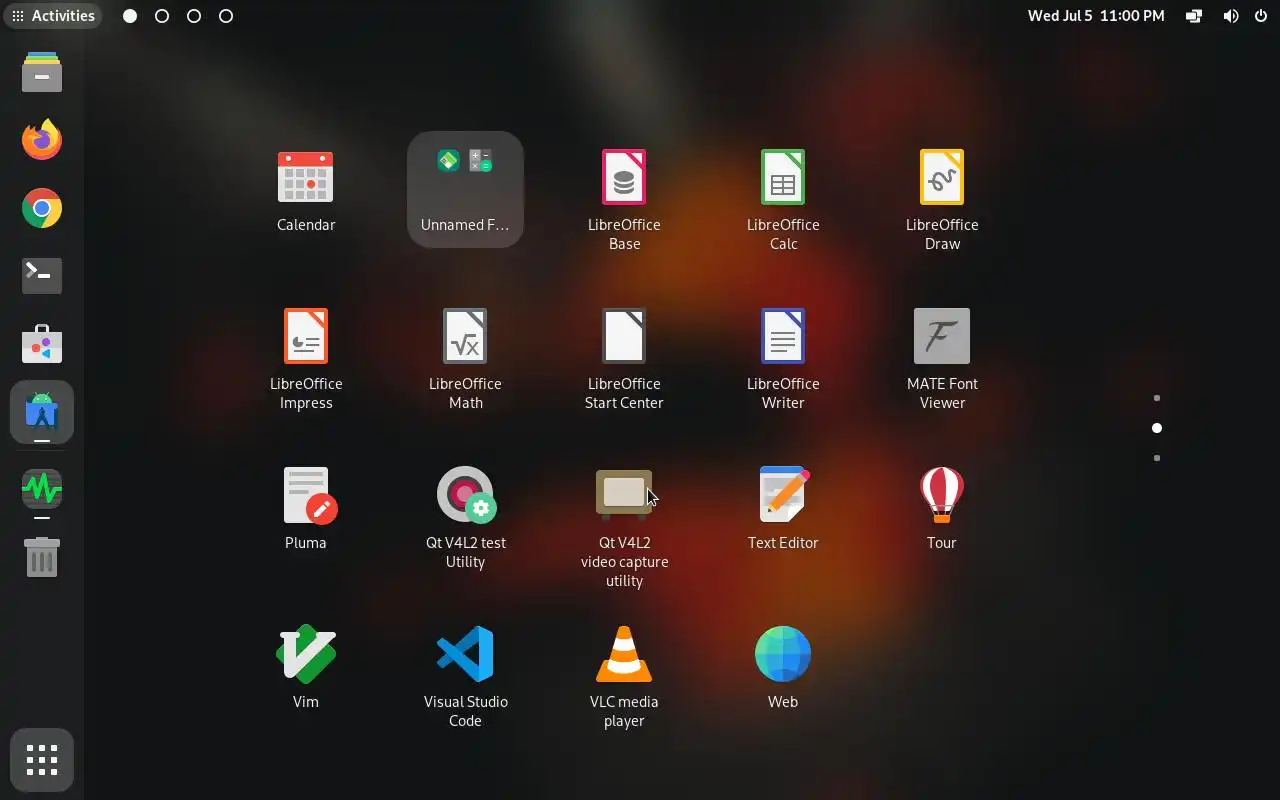Switch to the second workspace indicator
Image resolution: width=1280 pixels, height=800 pixels.
click(162, 16)
